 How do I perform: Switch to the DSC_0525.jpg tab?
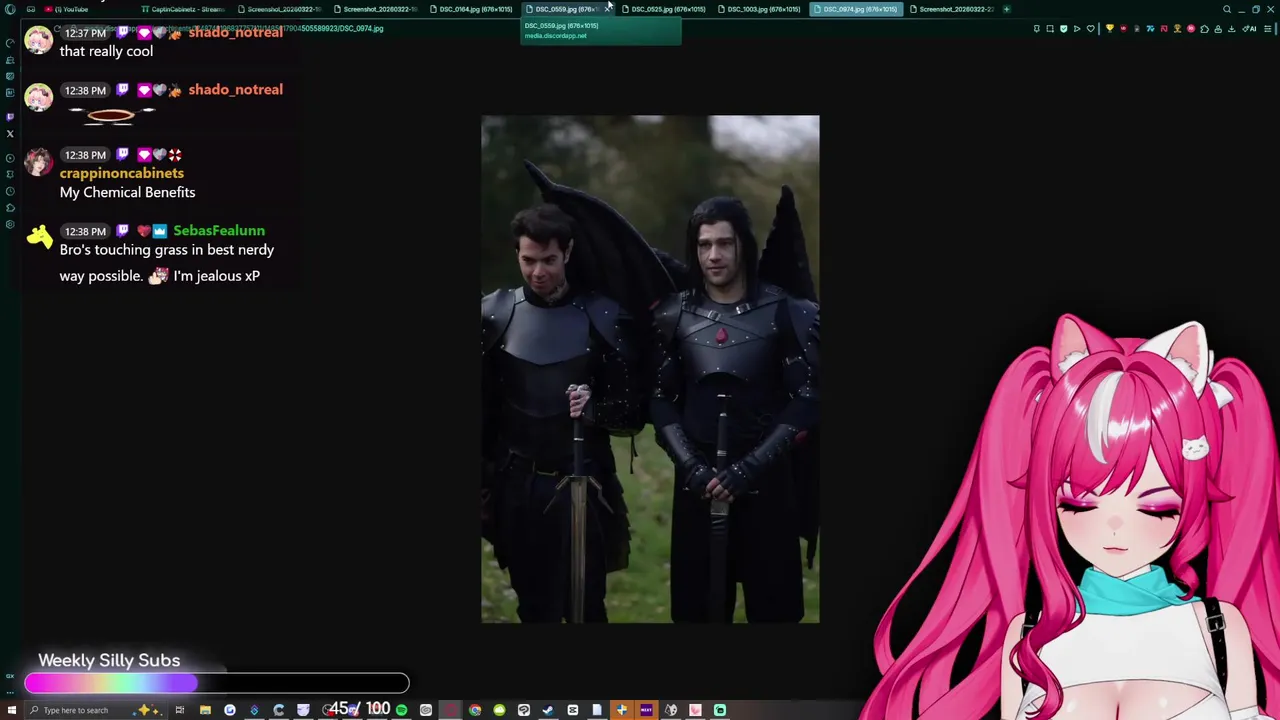point(665,9)
